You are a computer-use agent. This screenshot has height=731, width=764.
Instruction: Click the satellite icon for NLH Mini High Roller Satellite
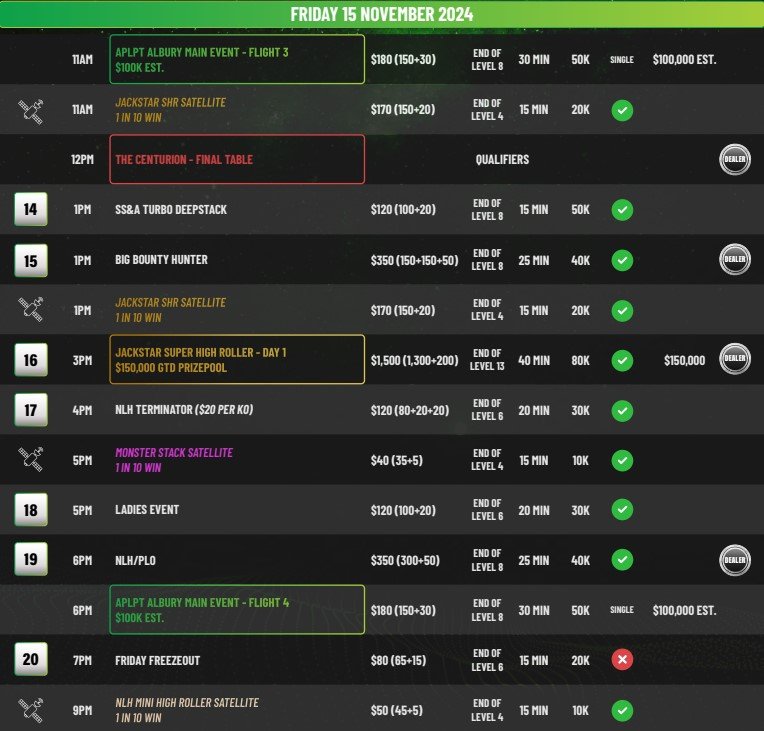point(30,710)
